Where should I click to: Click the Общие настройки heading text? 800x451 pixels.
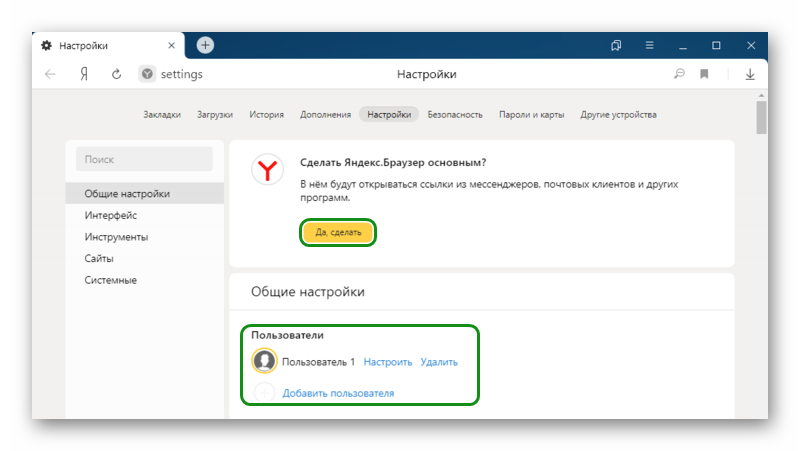[x=308, y=291]
